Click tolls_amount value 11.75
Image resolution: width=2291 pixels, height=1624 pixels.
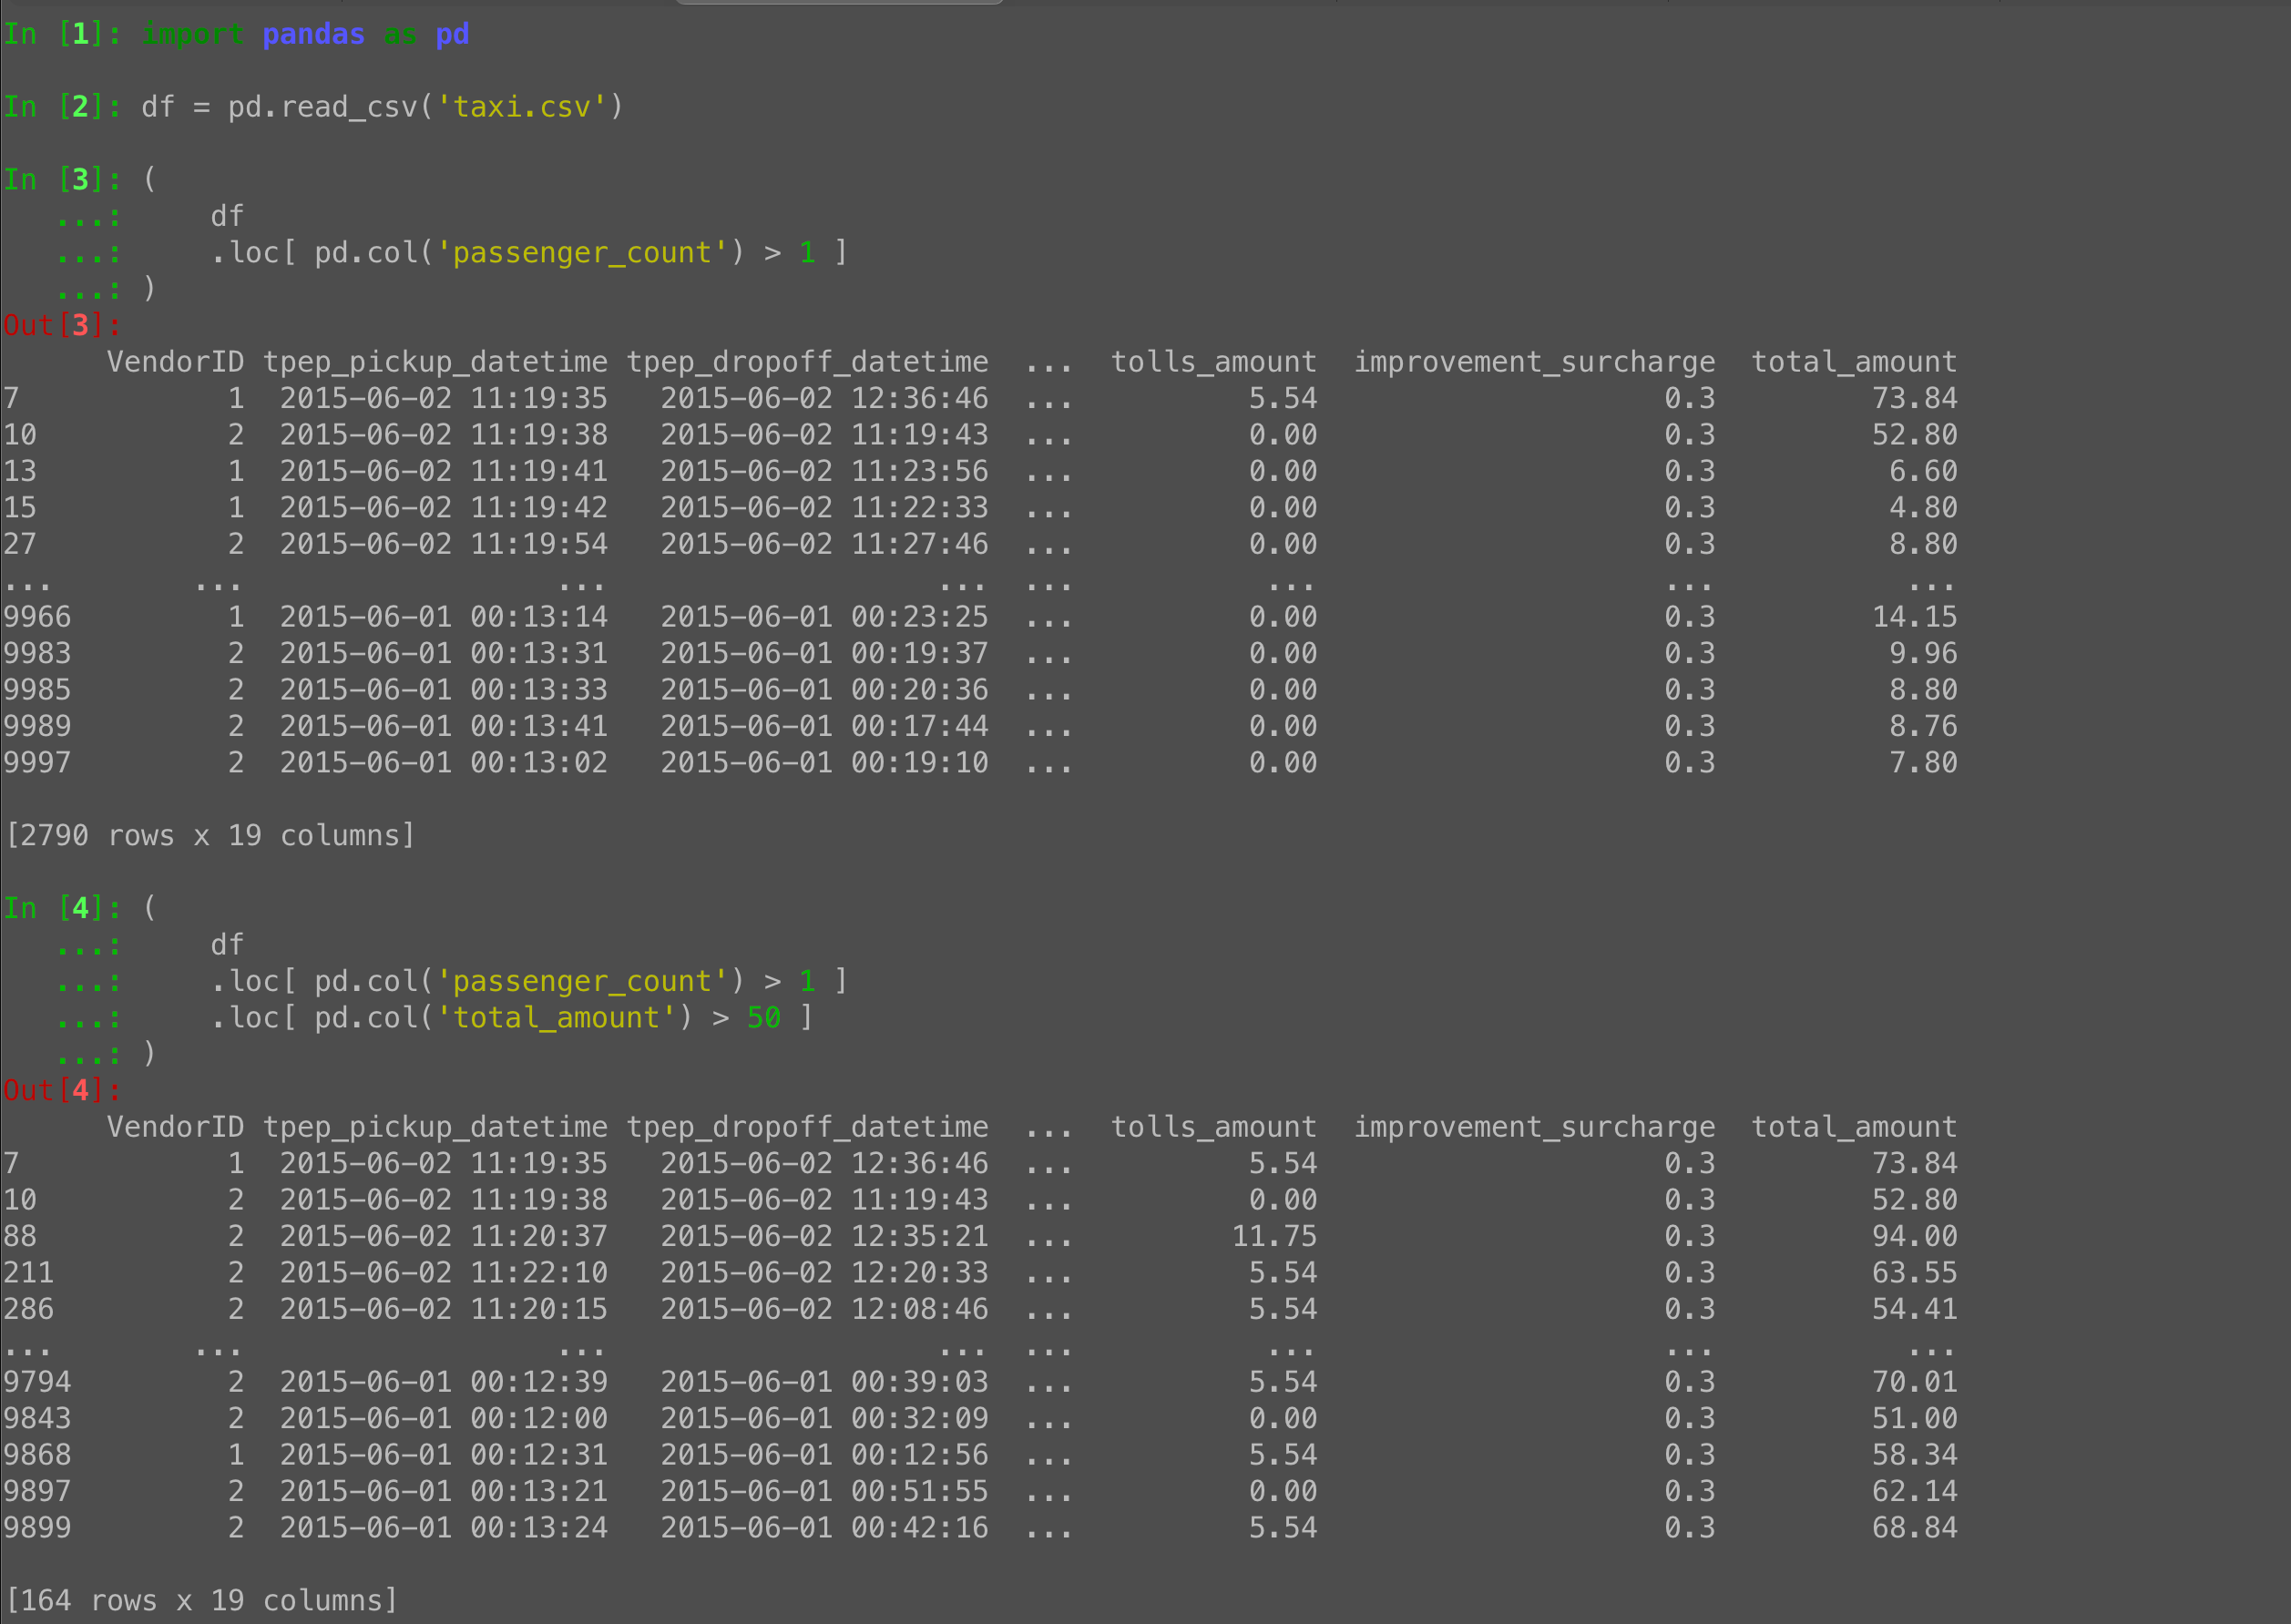1274,1236
